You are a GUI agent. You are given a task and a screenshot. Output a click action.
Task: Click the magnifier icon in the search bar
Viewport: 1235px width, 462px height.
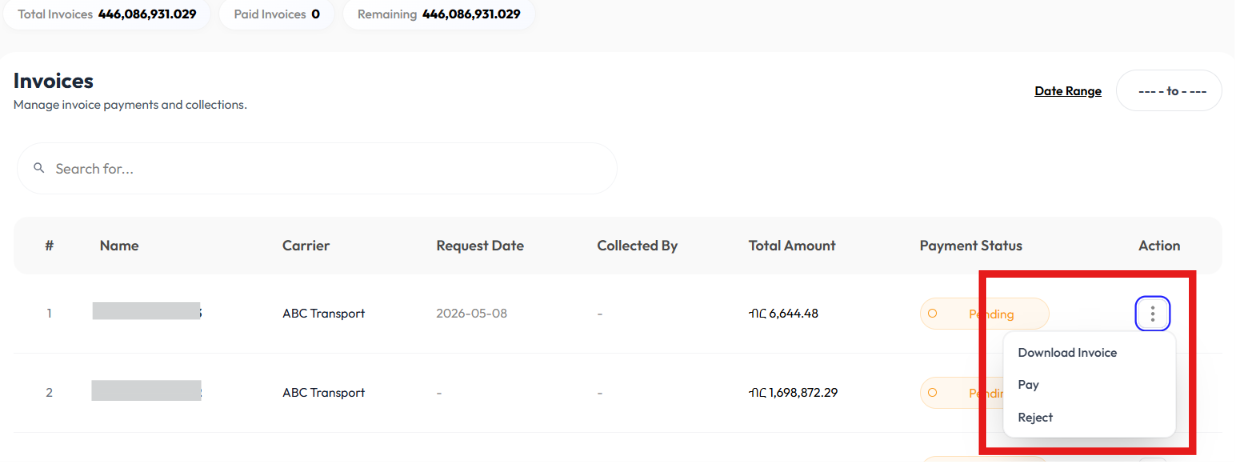(39, 168)
